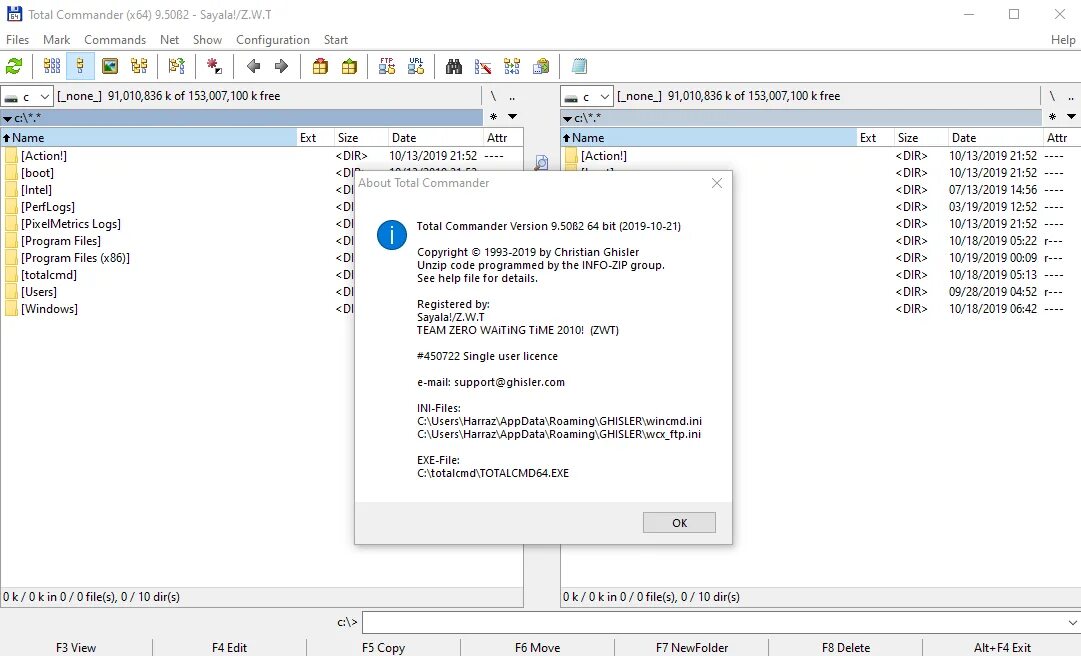The image size is (1081, 656).
Task: Open the Show menu
Action: [x=208, y=40]
